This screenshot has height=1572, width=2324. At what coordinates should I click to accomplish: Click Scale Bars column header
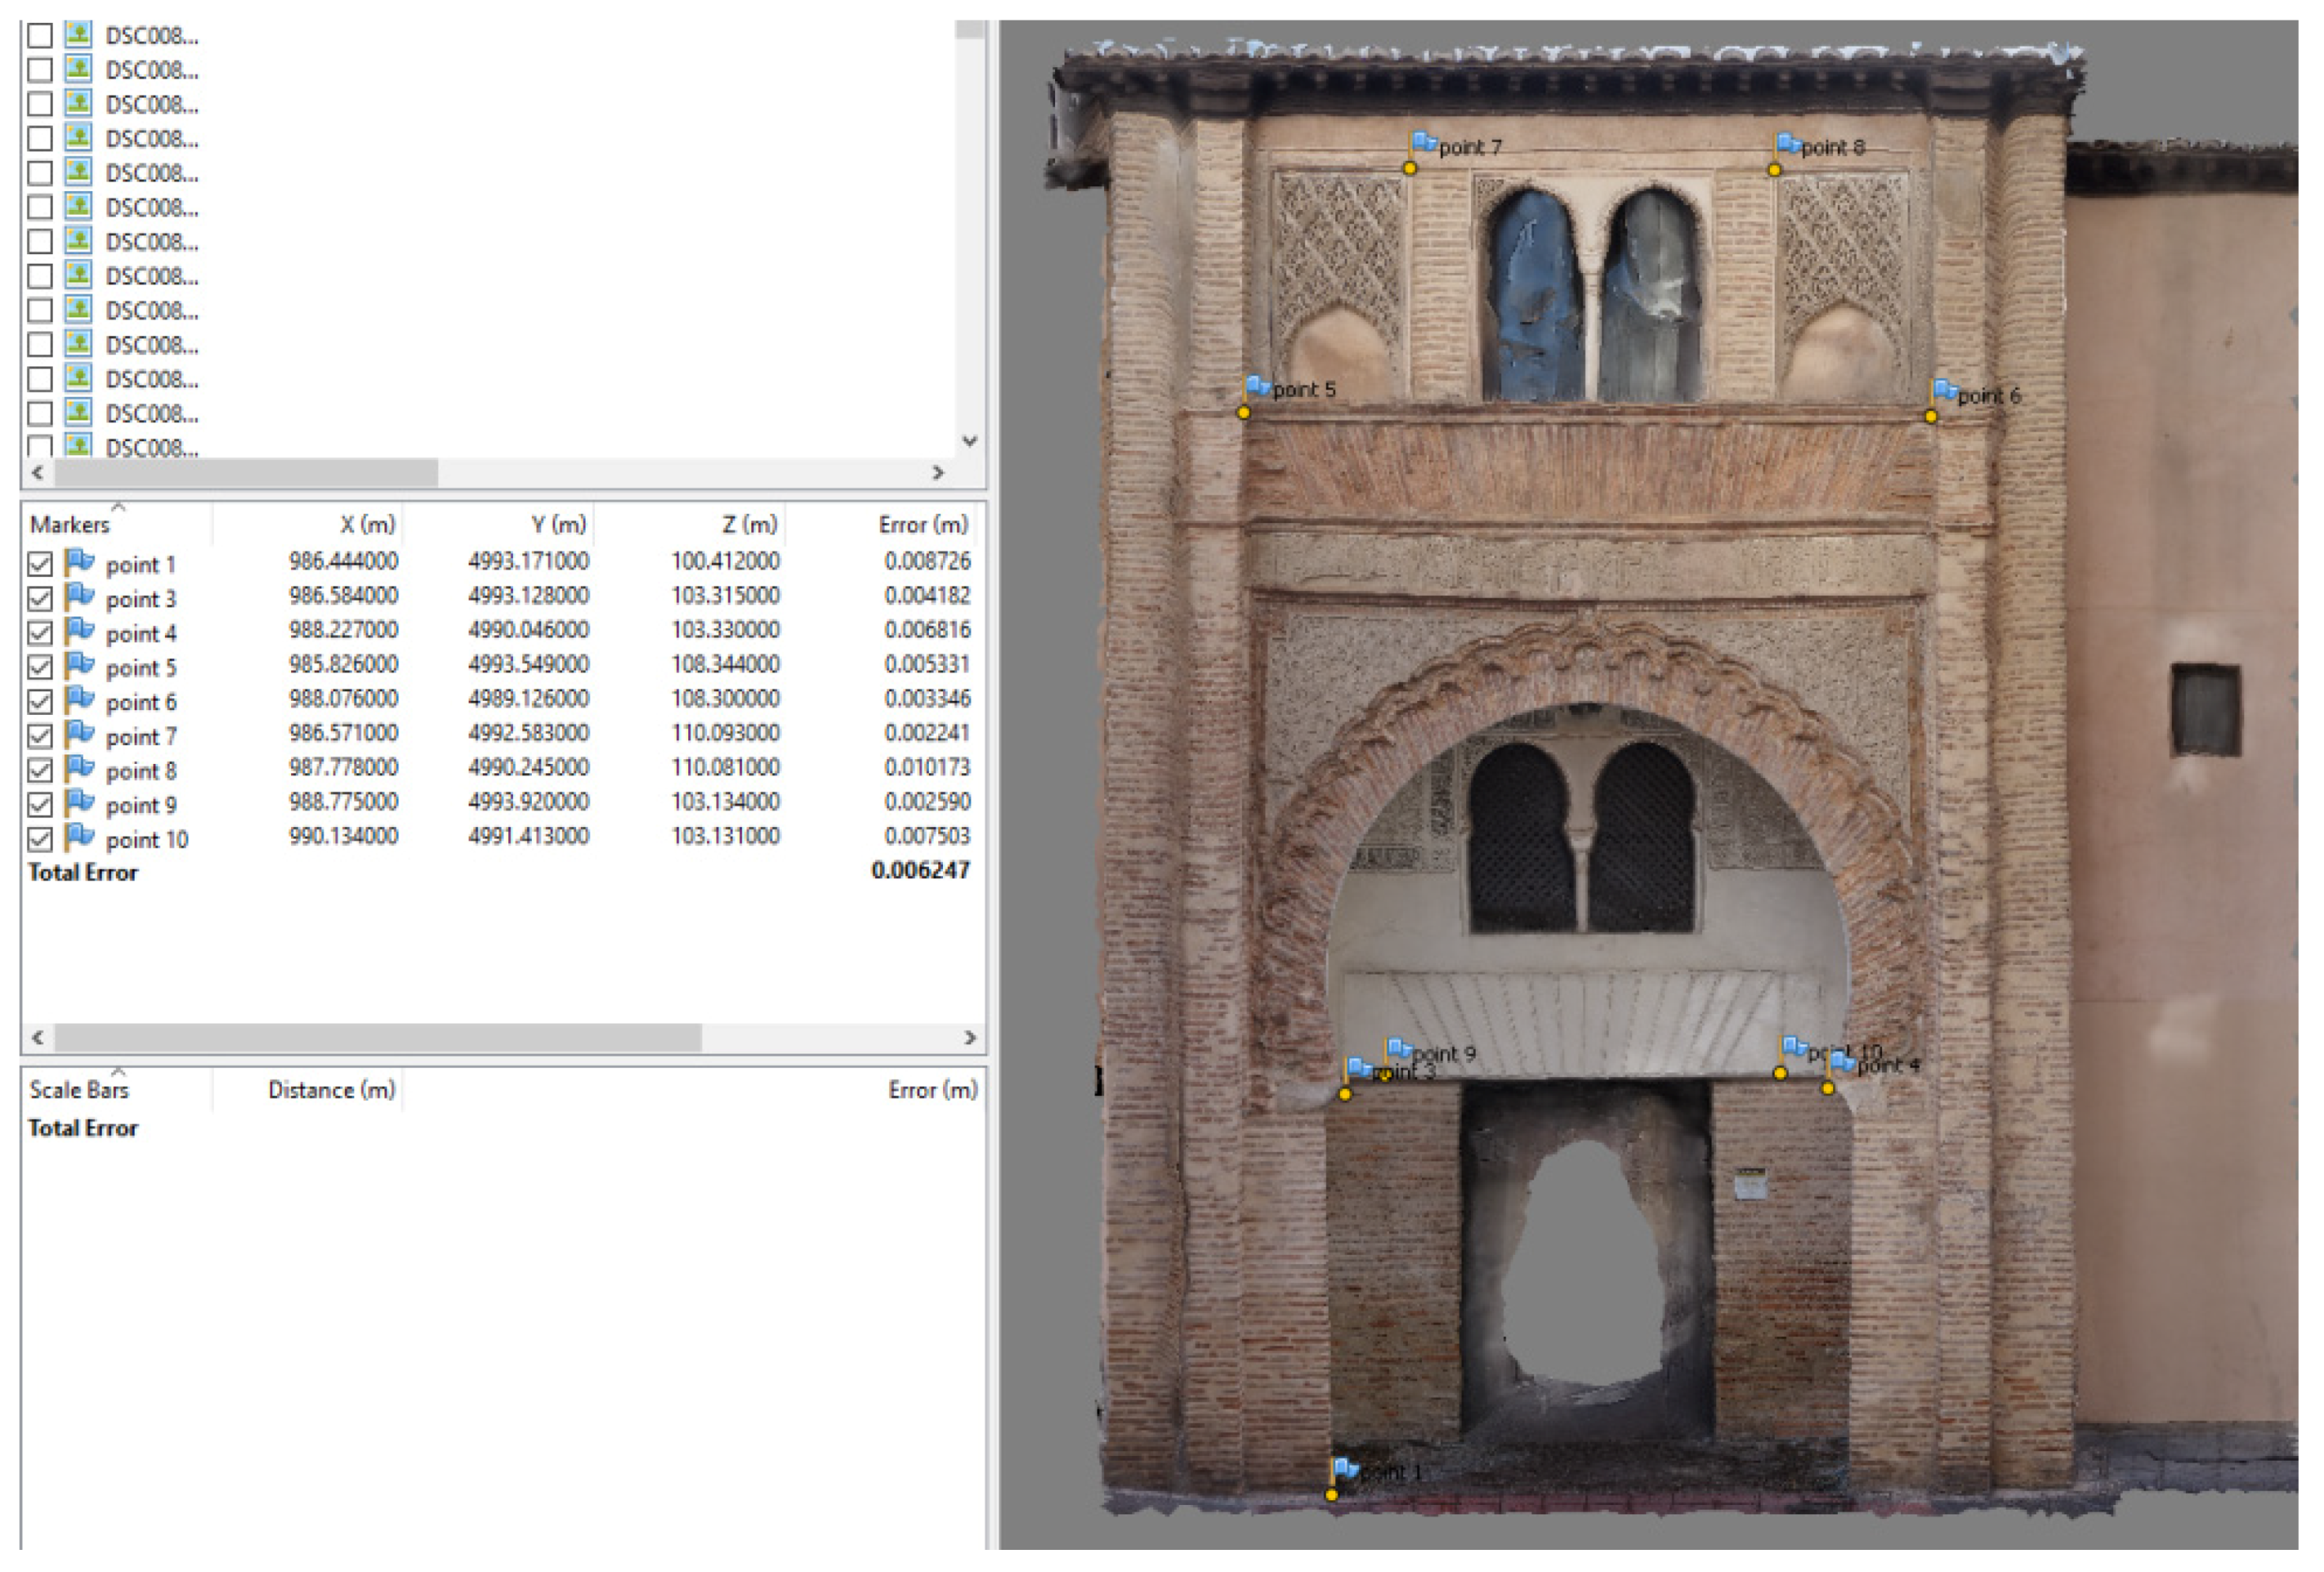(x=79, y=1090)
